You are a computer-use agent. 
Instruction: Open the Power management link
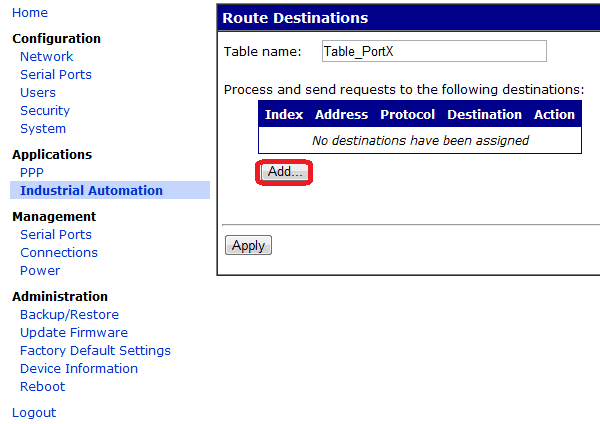(40, 271)
